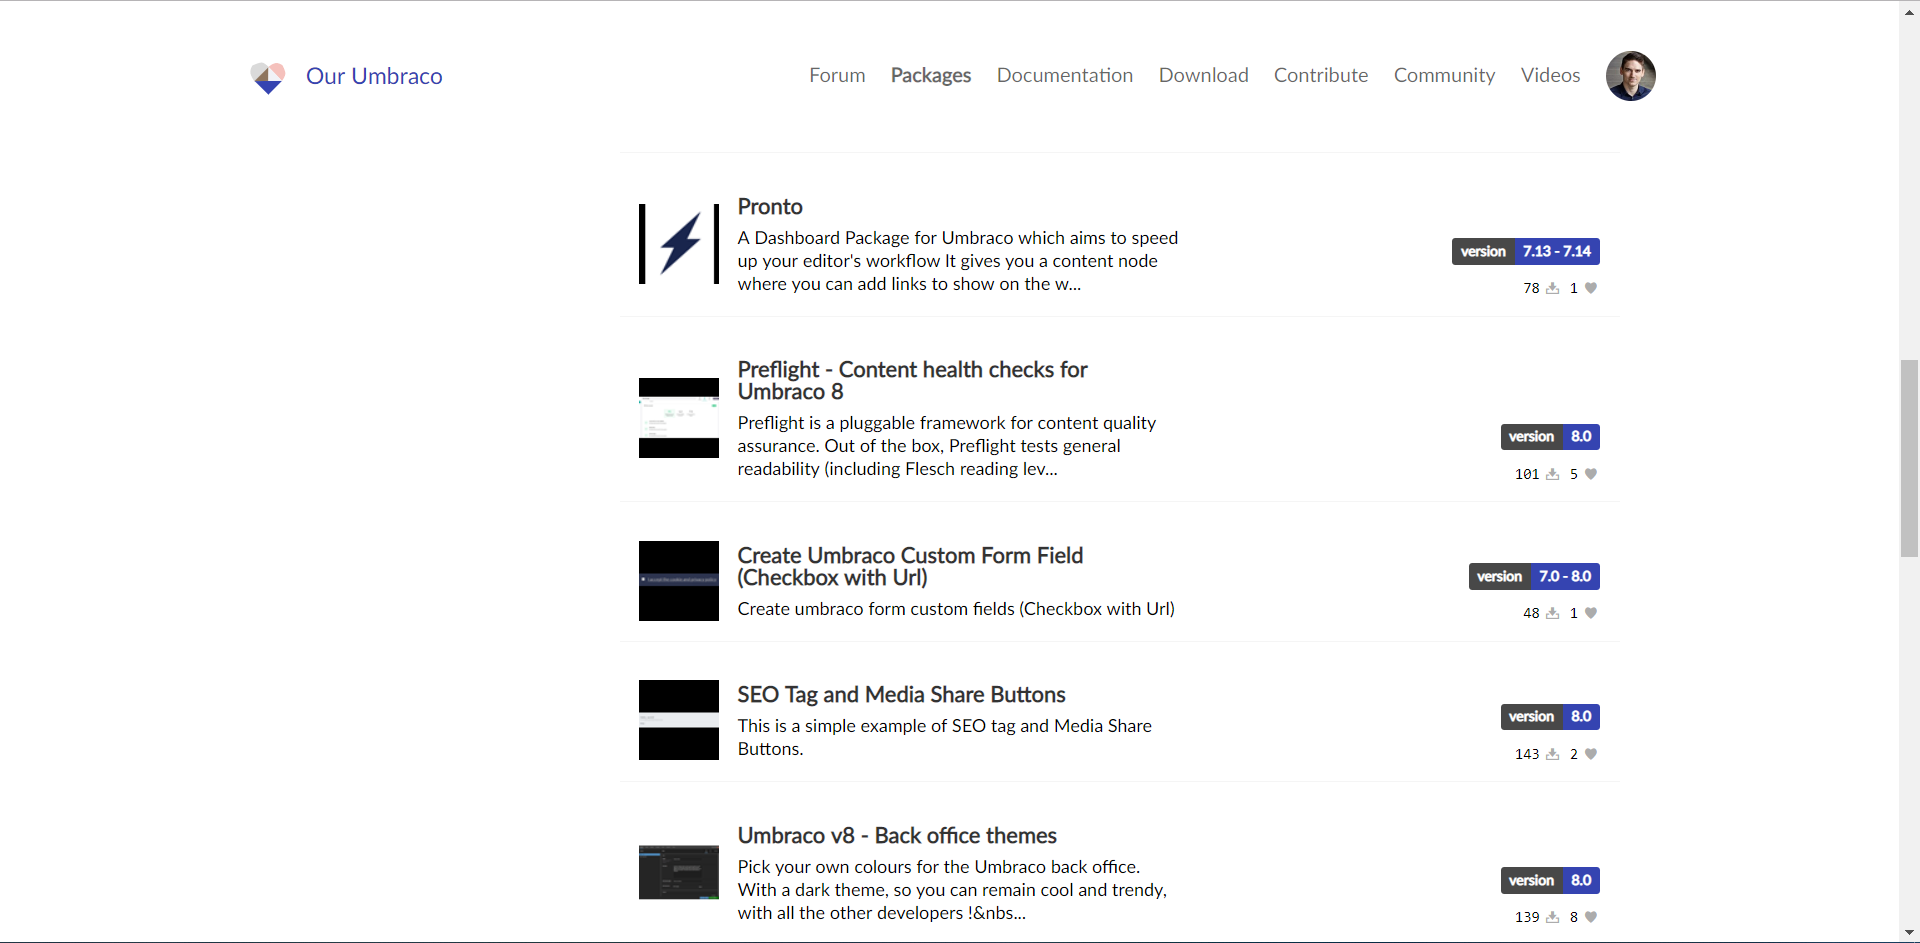This screenshot has height=943, width=1920.
Task: Open the Preflight content health checks package
Action: [x=912, y=380]
